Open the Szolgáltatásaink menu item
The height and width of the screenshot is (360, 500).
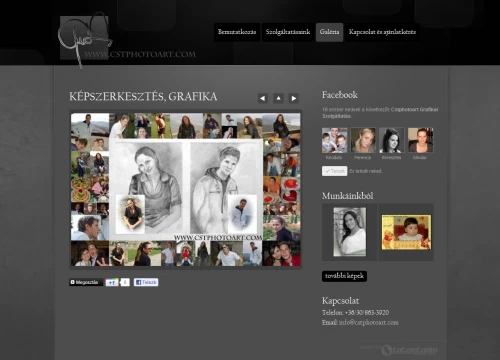click(288, 32)
